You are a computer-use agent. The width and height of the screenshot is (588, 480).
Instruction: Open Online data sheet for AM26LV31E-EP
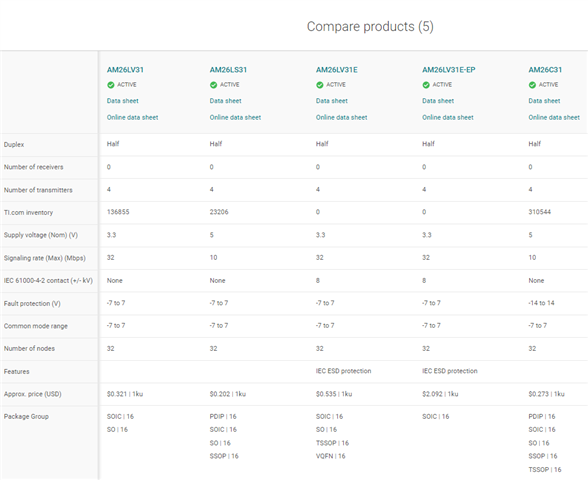448,117
